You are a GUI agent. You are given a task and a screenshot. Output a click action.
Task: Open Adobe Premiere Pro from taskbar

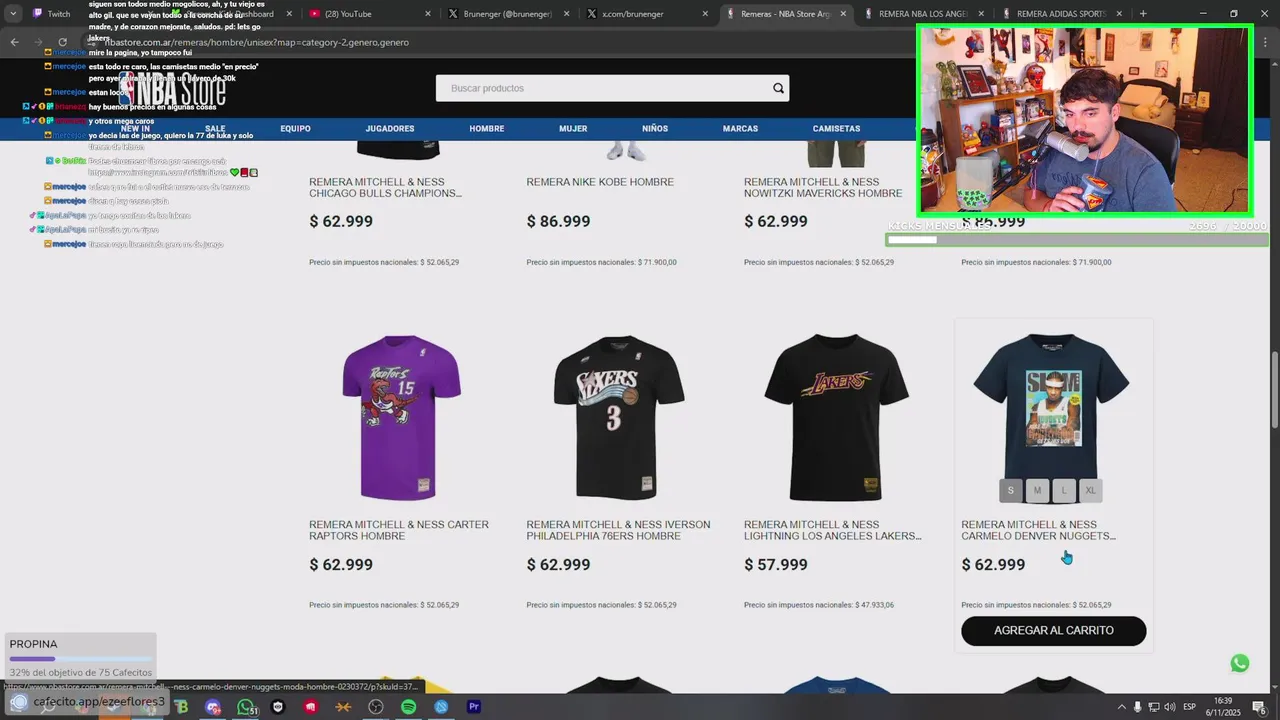474,707
